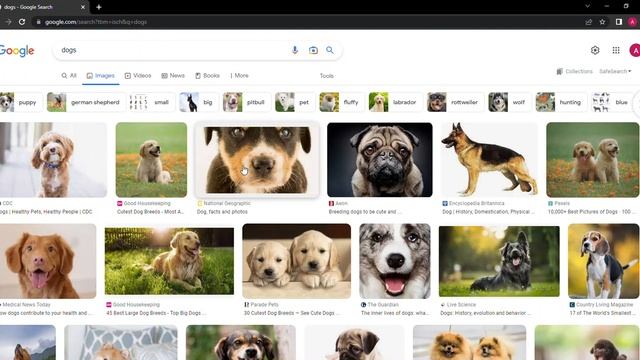Filter by the big chip
640x360 pixels.
(x=198, y=102)
